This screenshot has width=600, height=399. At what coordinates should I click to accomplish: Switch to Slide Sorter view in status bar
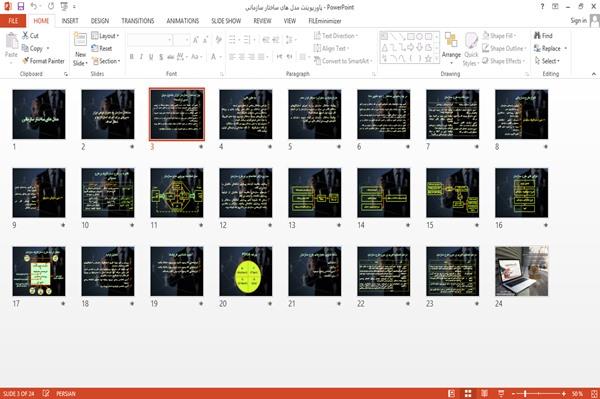[x=468, y=394]
